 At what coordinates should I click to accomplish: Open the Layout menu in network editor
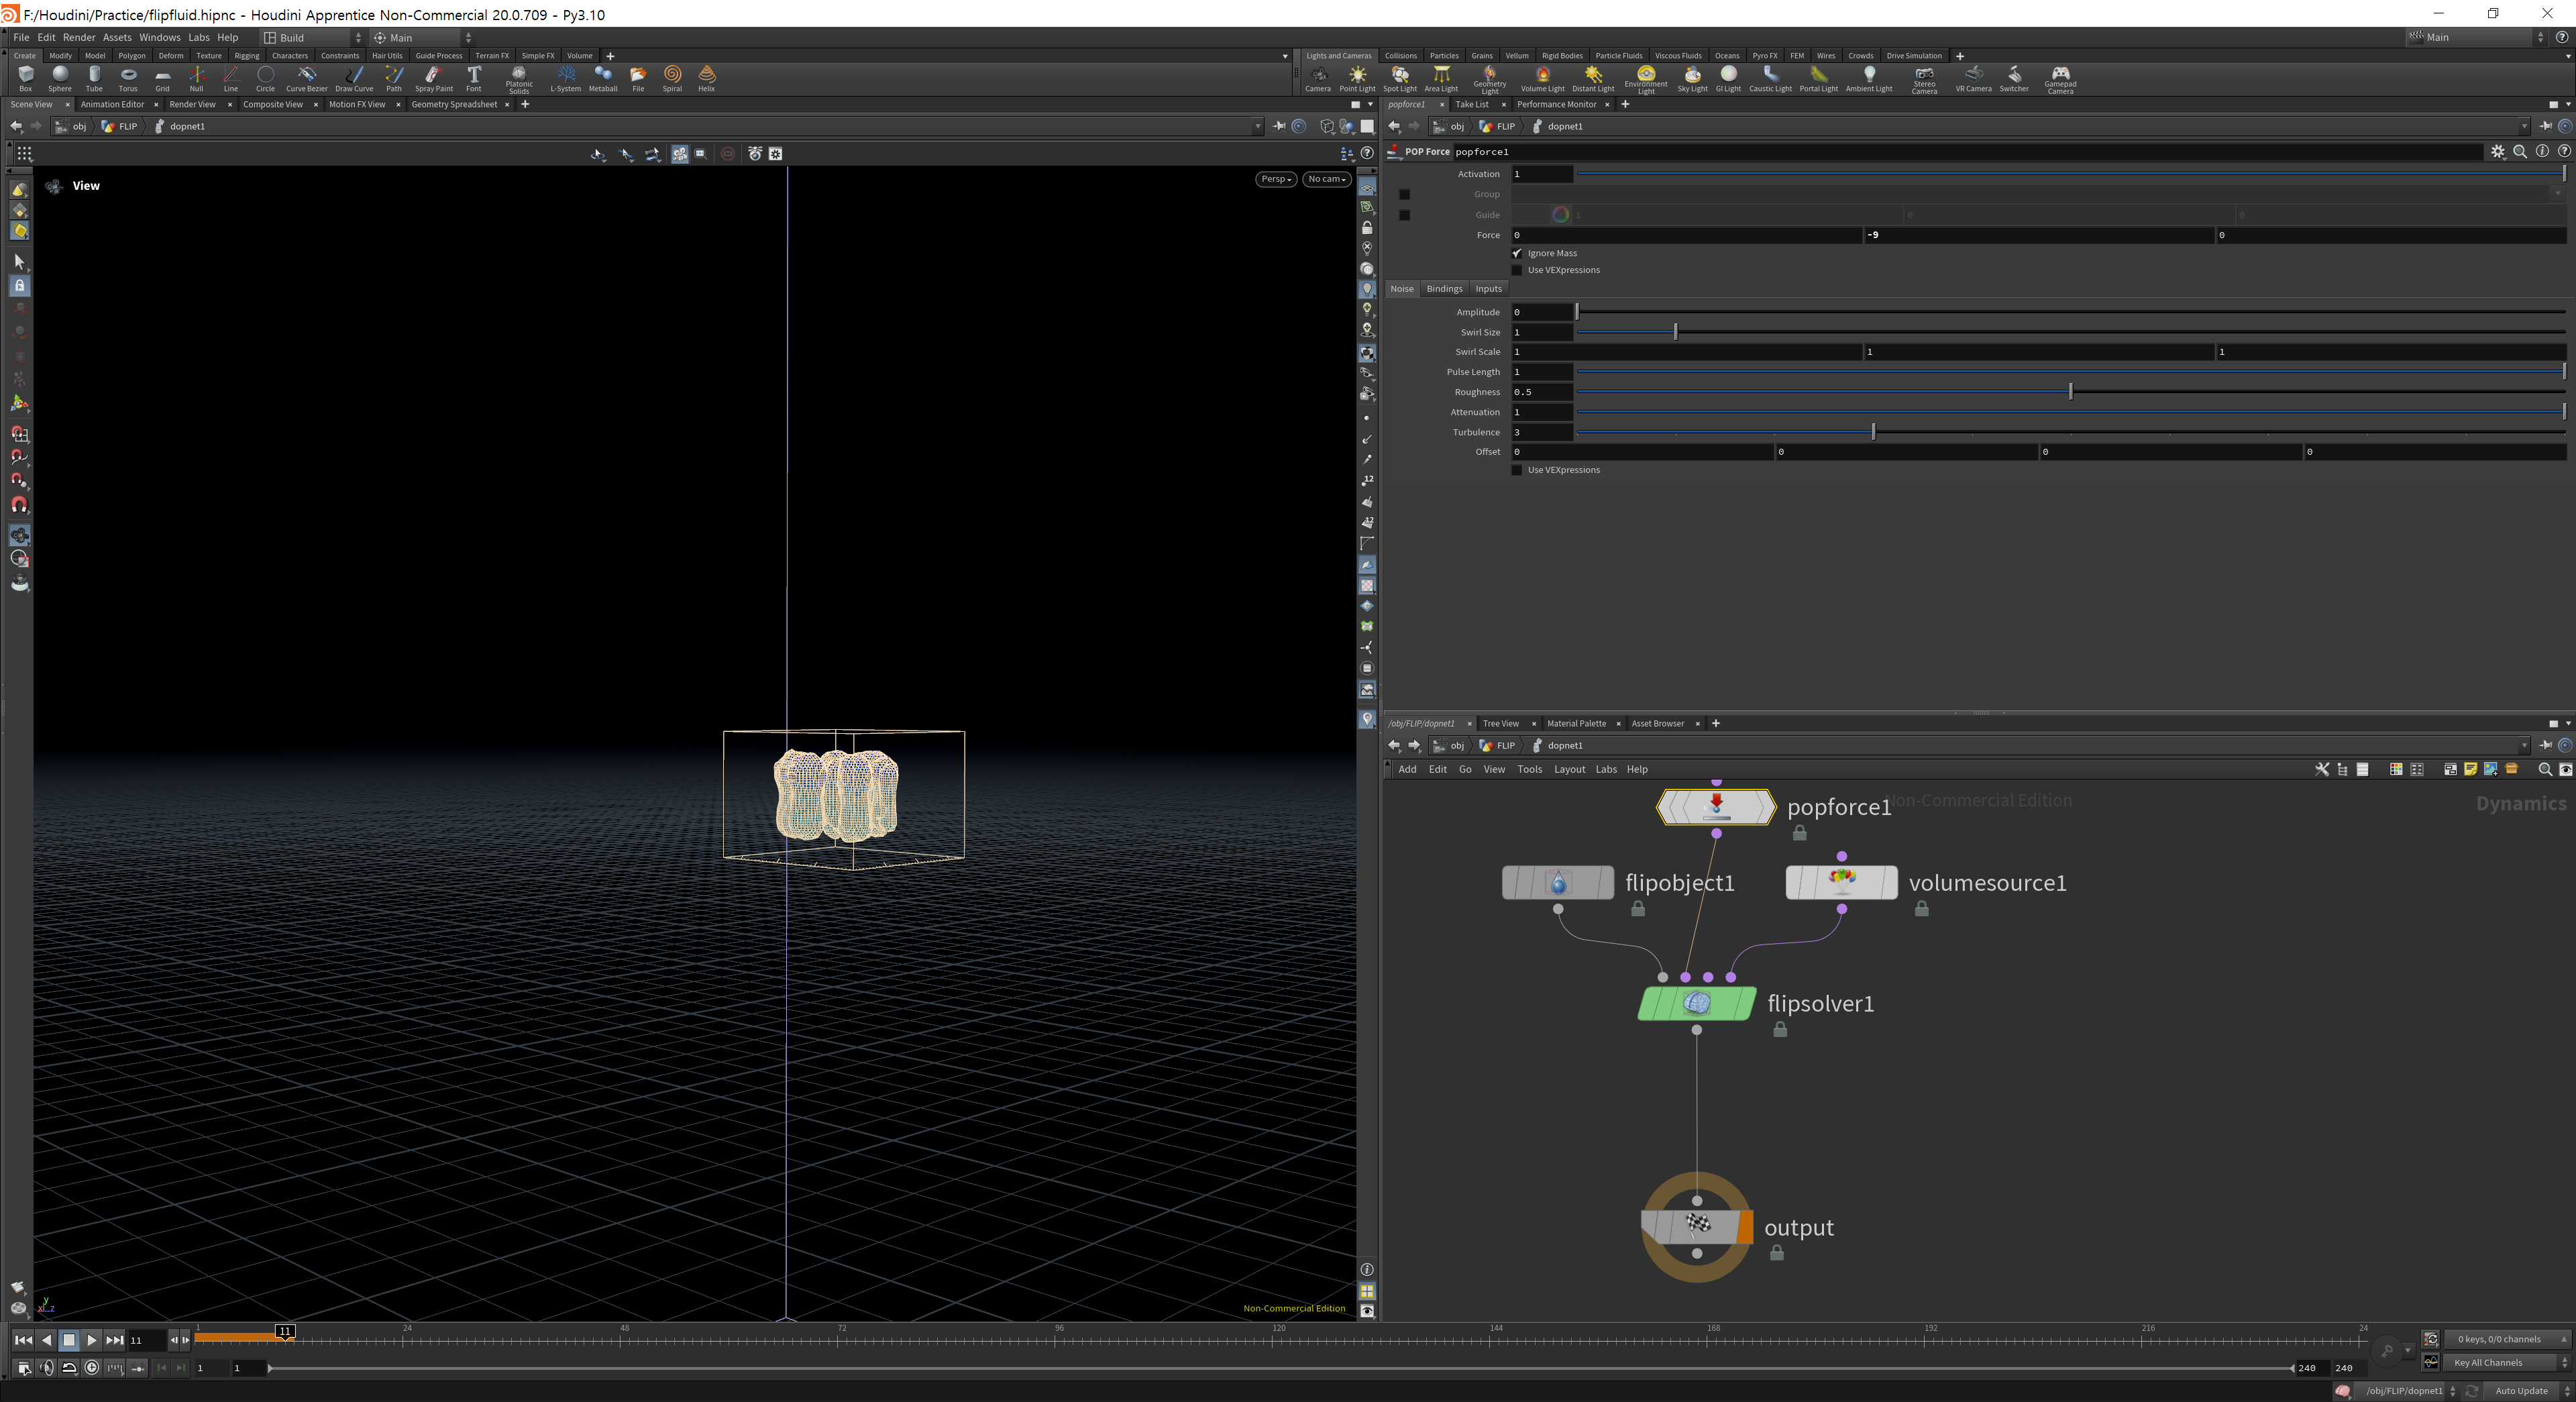[x=1568, y=769]
